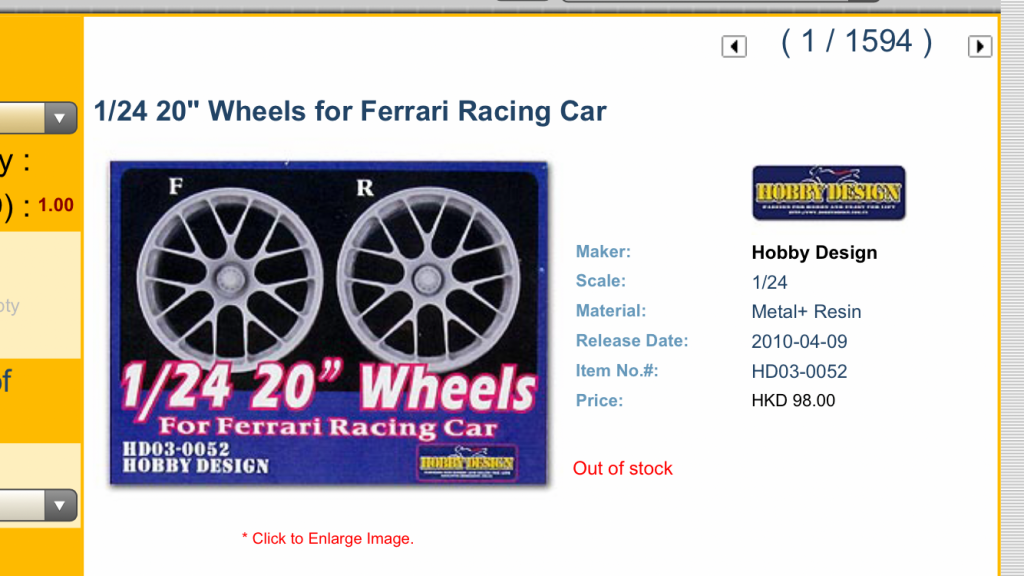Click the red 1.00 value in sidebar
The width and height of the screenshot is (1024, 576).
tap(56, 205)
